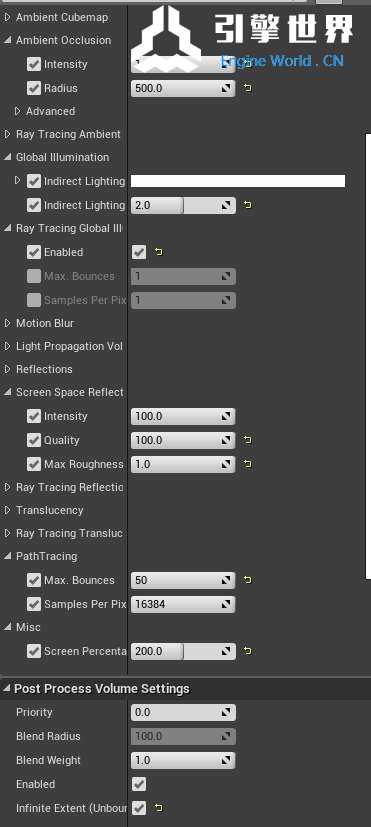Viewport: 371px width, 827px height.
Task: Toggle Ambient Occlusion Intensity override checkbox
Action: pos(34,64)
